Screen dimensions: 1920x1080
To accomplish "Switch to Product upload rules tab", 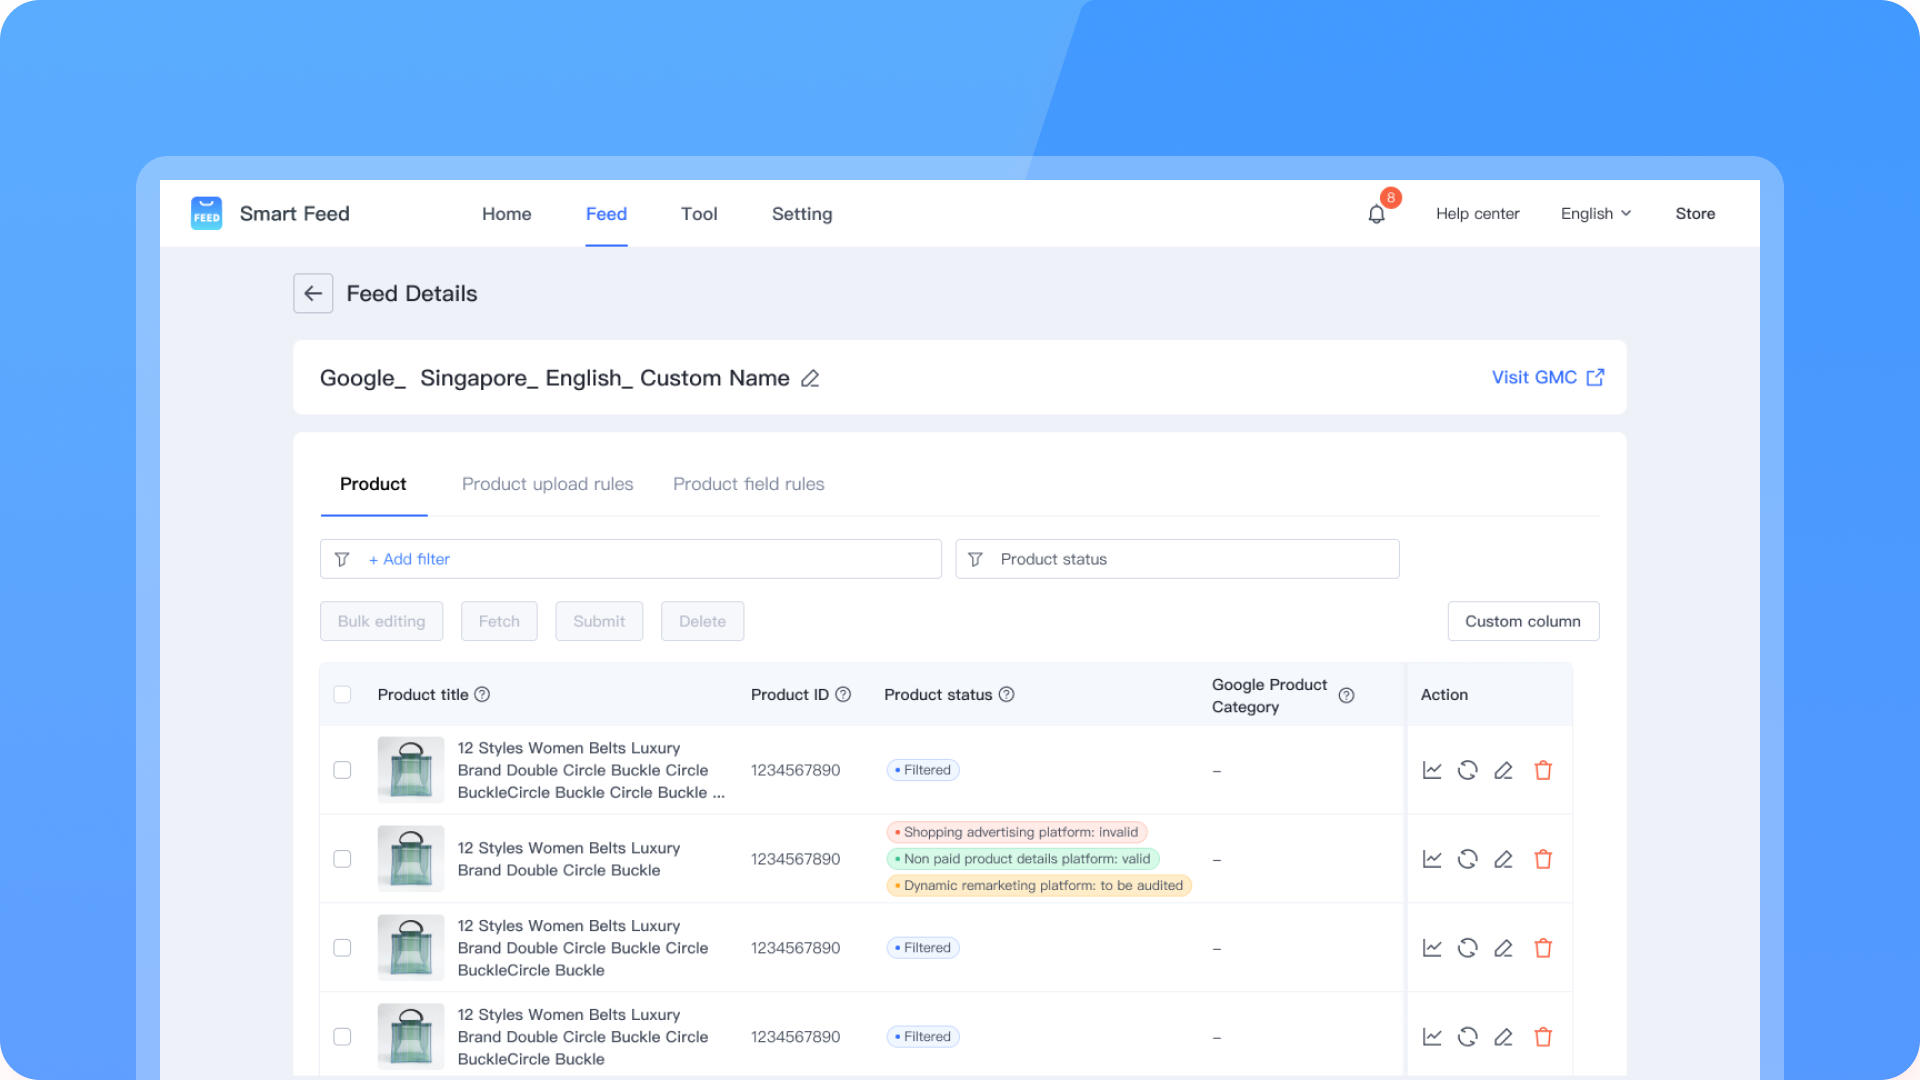I will point(547,484).
